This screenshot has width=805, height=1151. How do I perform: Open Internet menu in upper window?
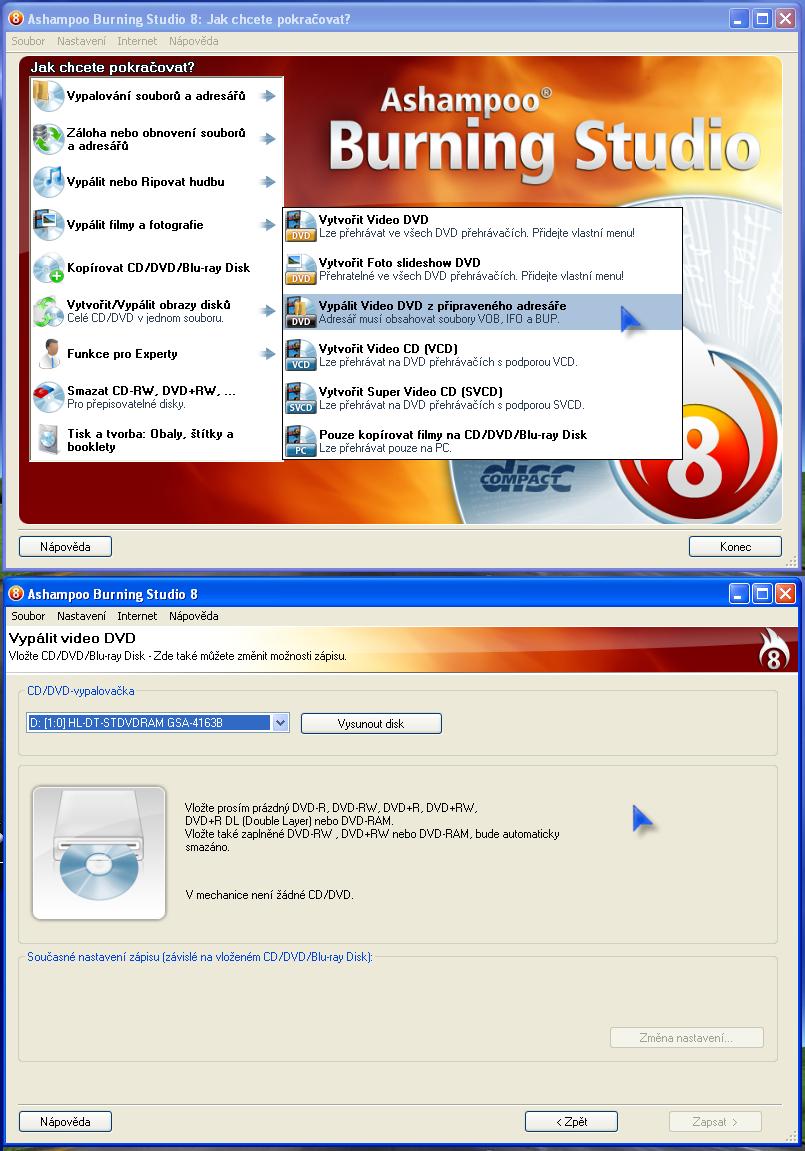137,41
